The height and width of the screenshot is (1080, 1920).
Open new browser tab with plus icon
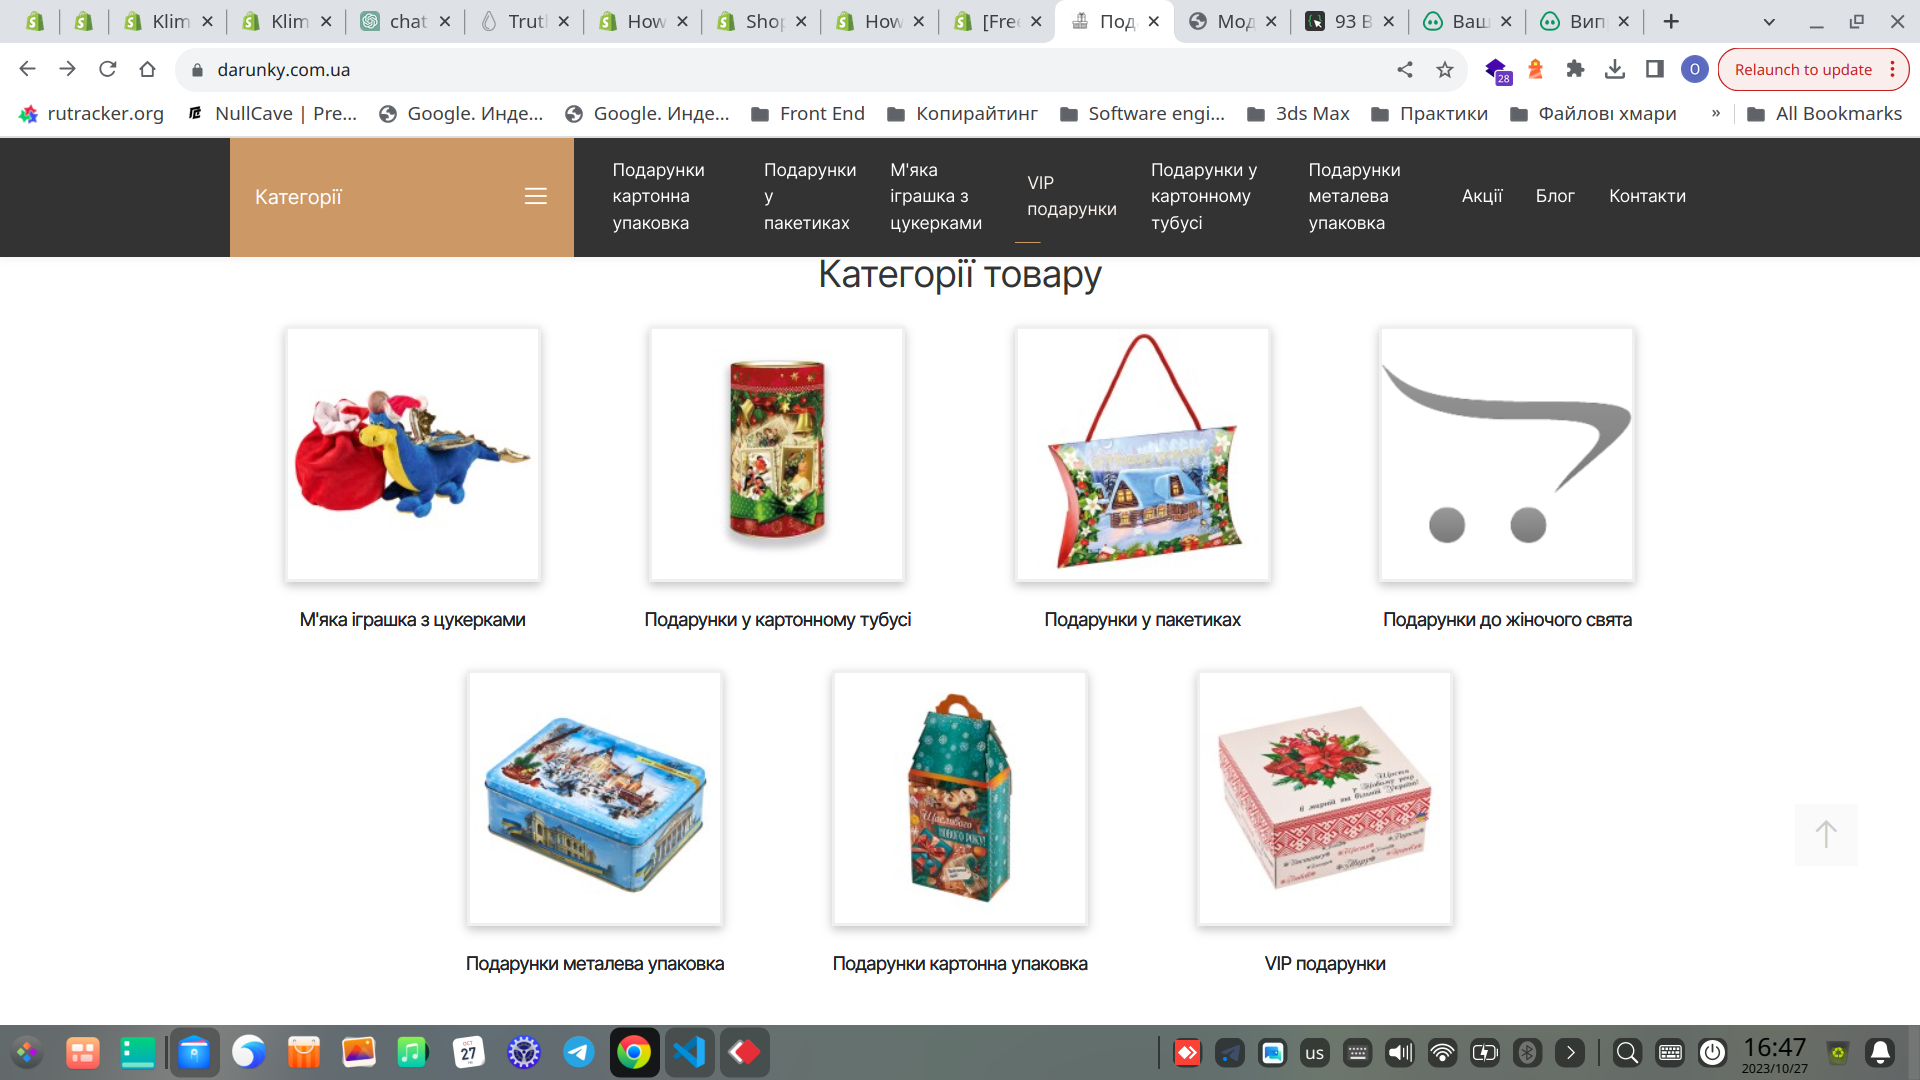pyautogui.click(x=1671, y=21)
